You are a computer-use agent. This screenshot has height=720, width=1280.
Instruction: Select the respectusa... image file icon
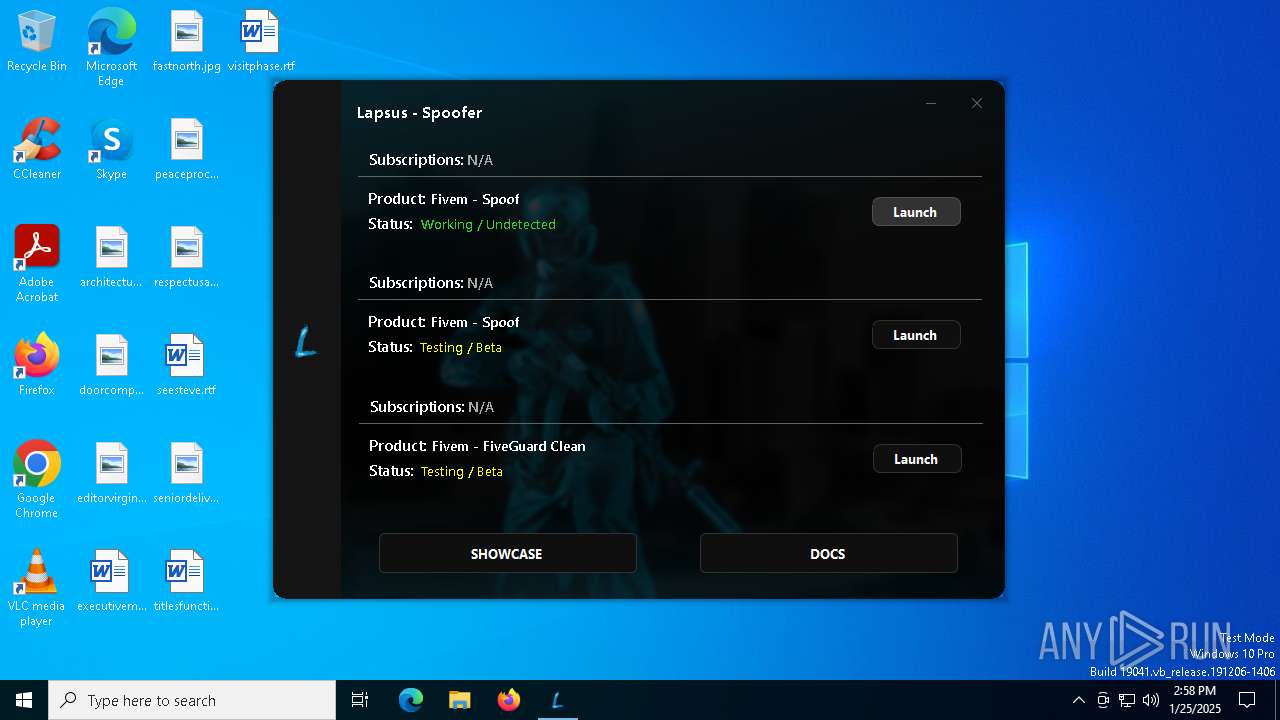point(187,258)
